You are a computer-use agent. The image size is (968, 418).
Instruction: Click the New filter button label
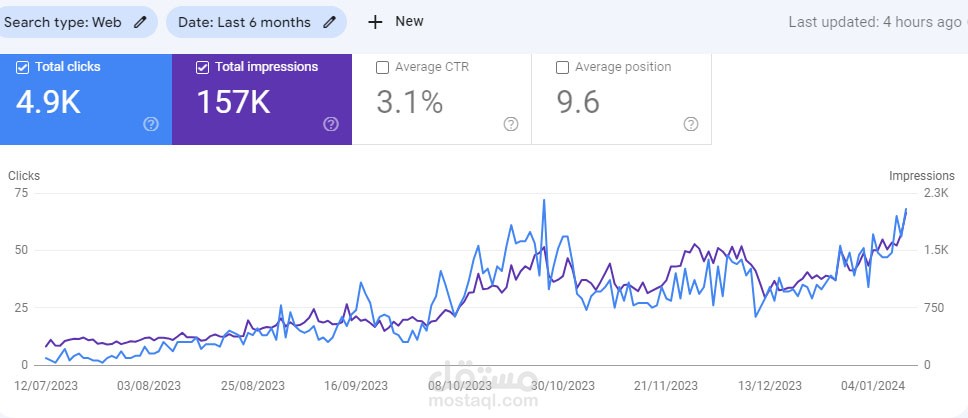pyautogui.click(x=409, y=21)
